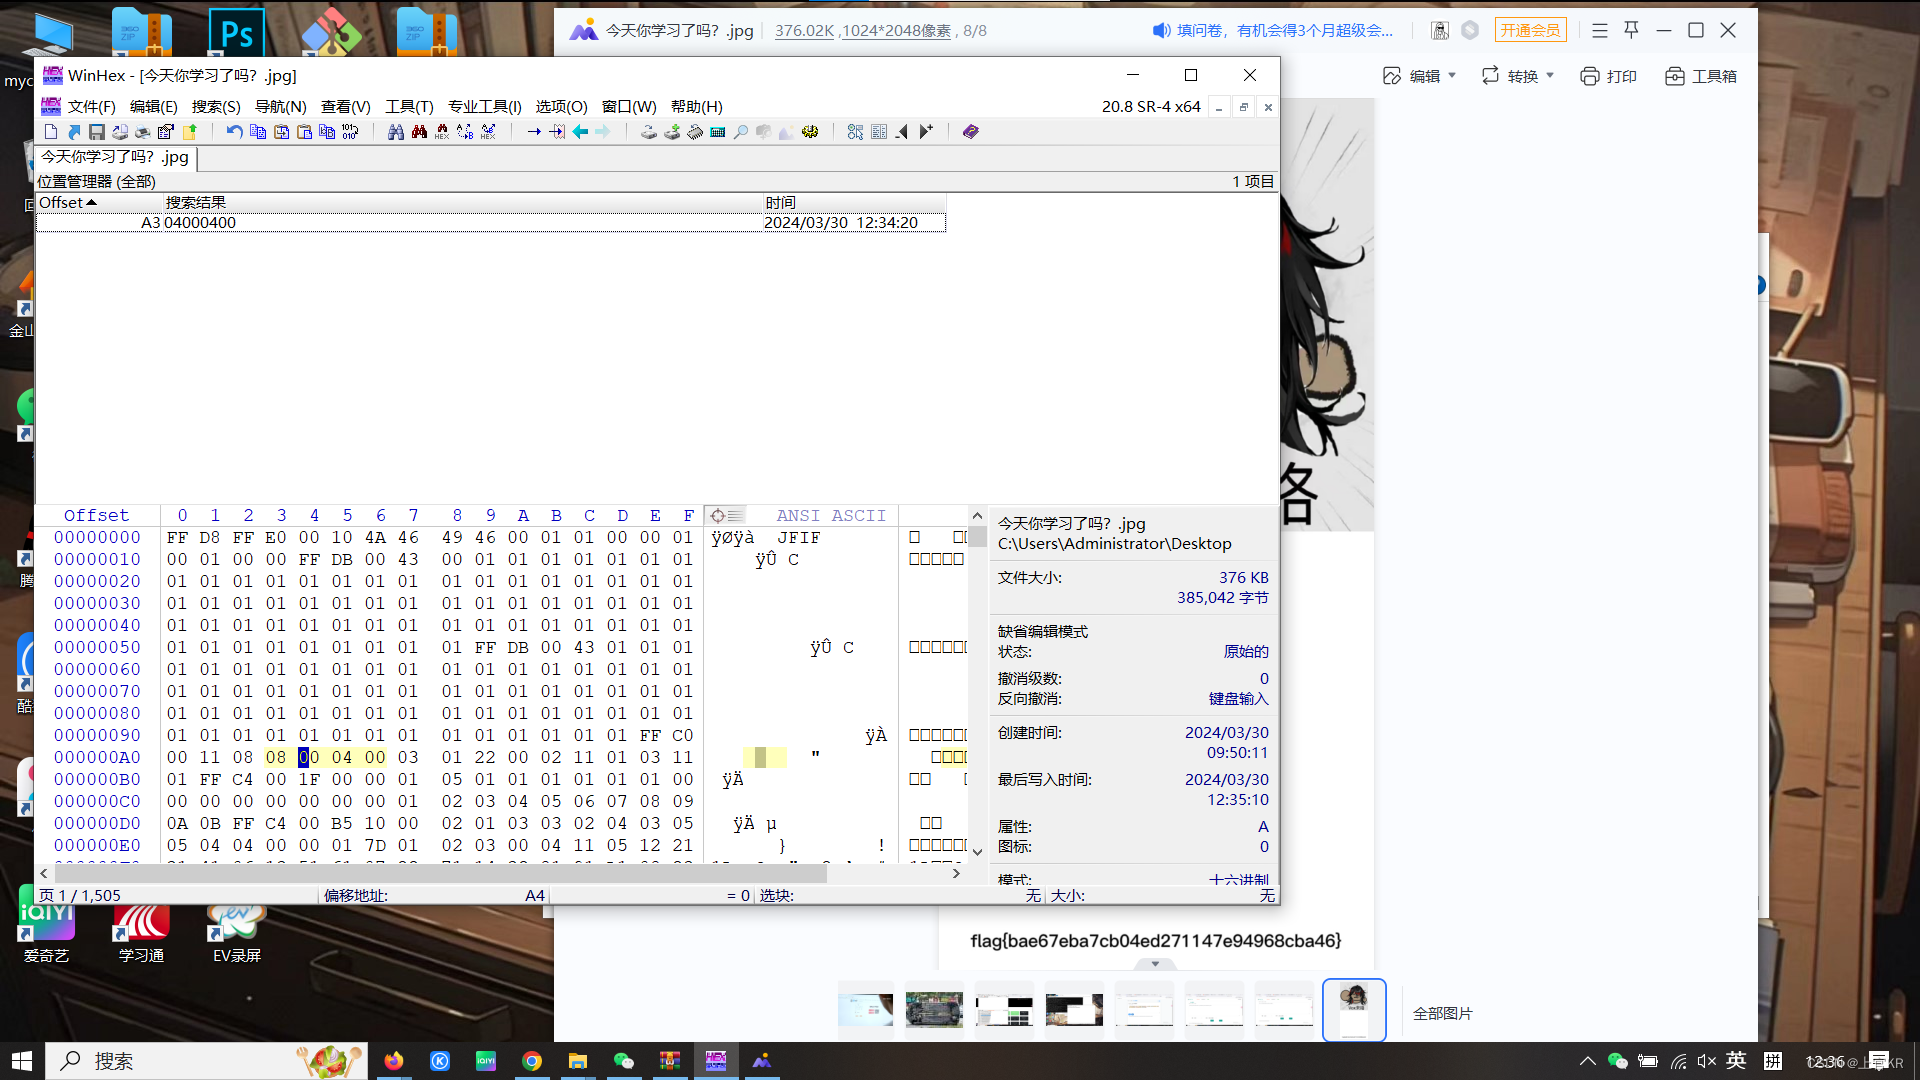
Task: Undo the last edit using the undo arrow
Action: [x=233, y=131]
